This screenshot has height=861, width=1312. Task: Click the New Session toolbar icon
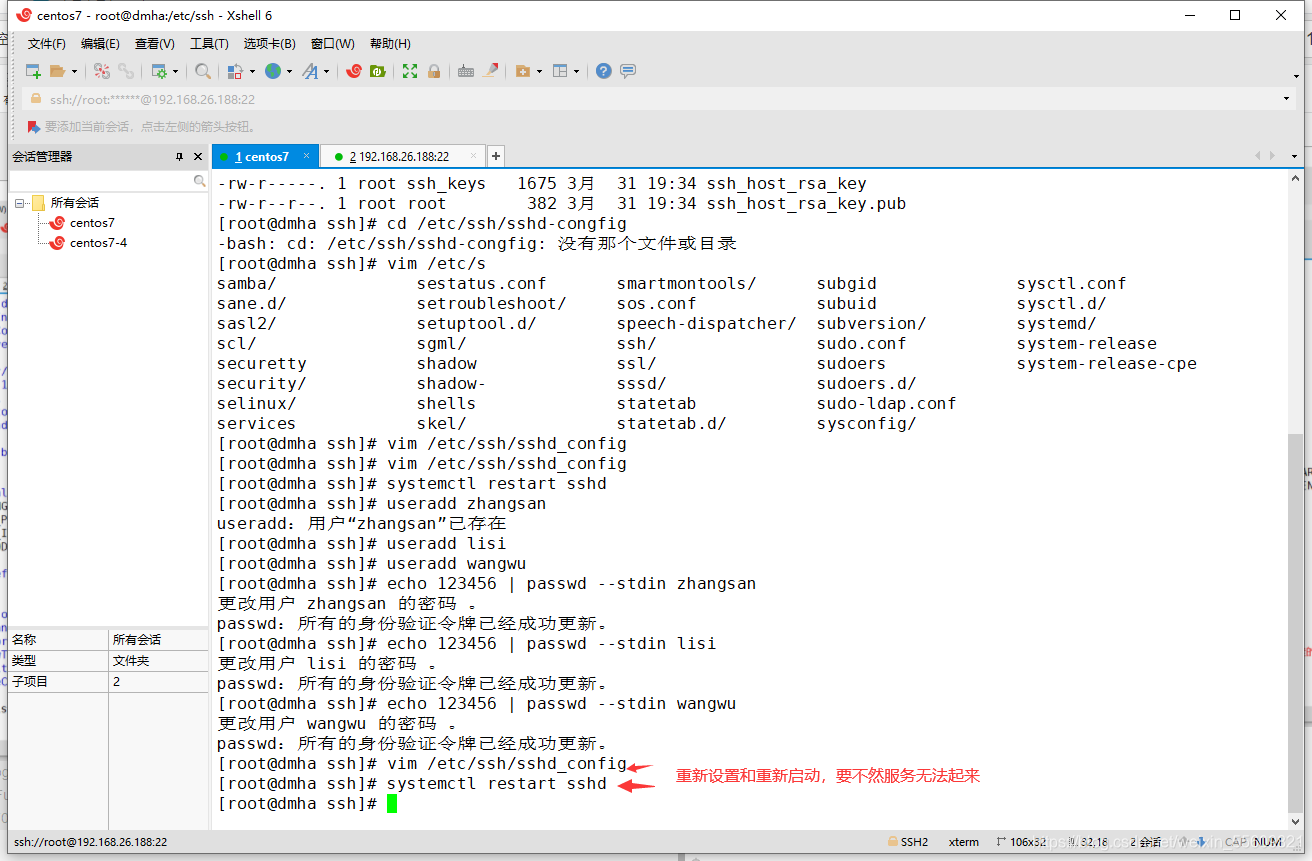pos(33,71)
